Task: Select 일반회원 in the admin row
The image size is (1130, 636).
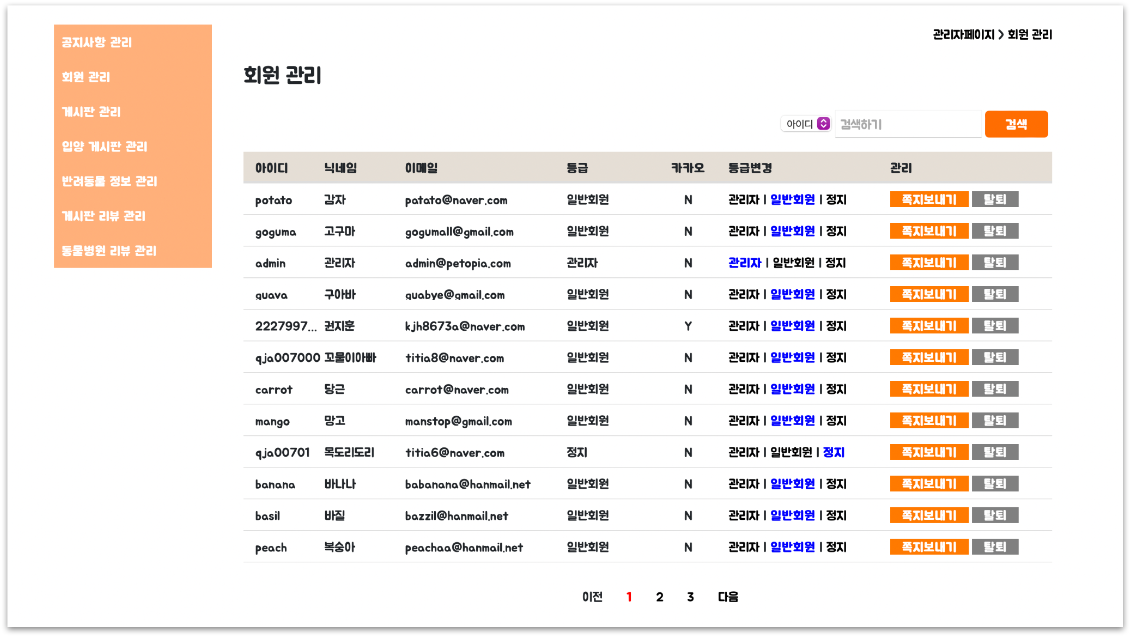Action: pos(793,263)
